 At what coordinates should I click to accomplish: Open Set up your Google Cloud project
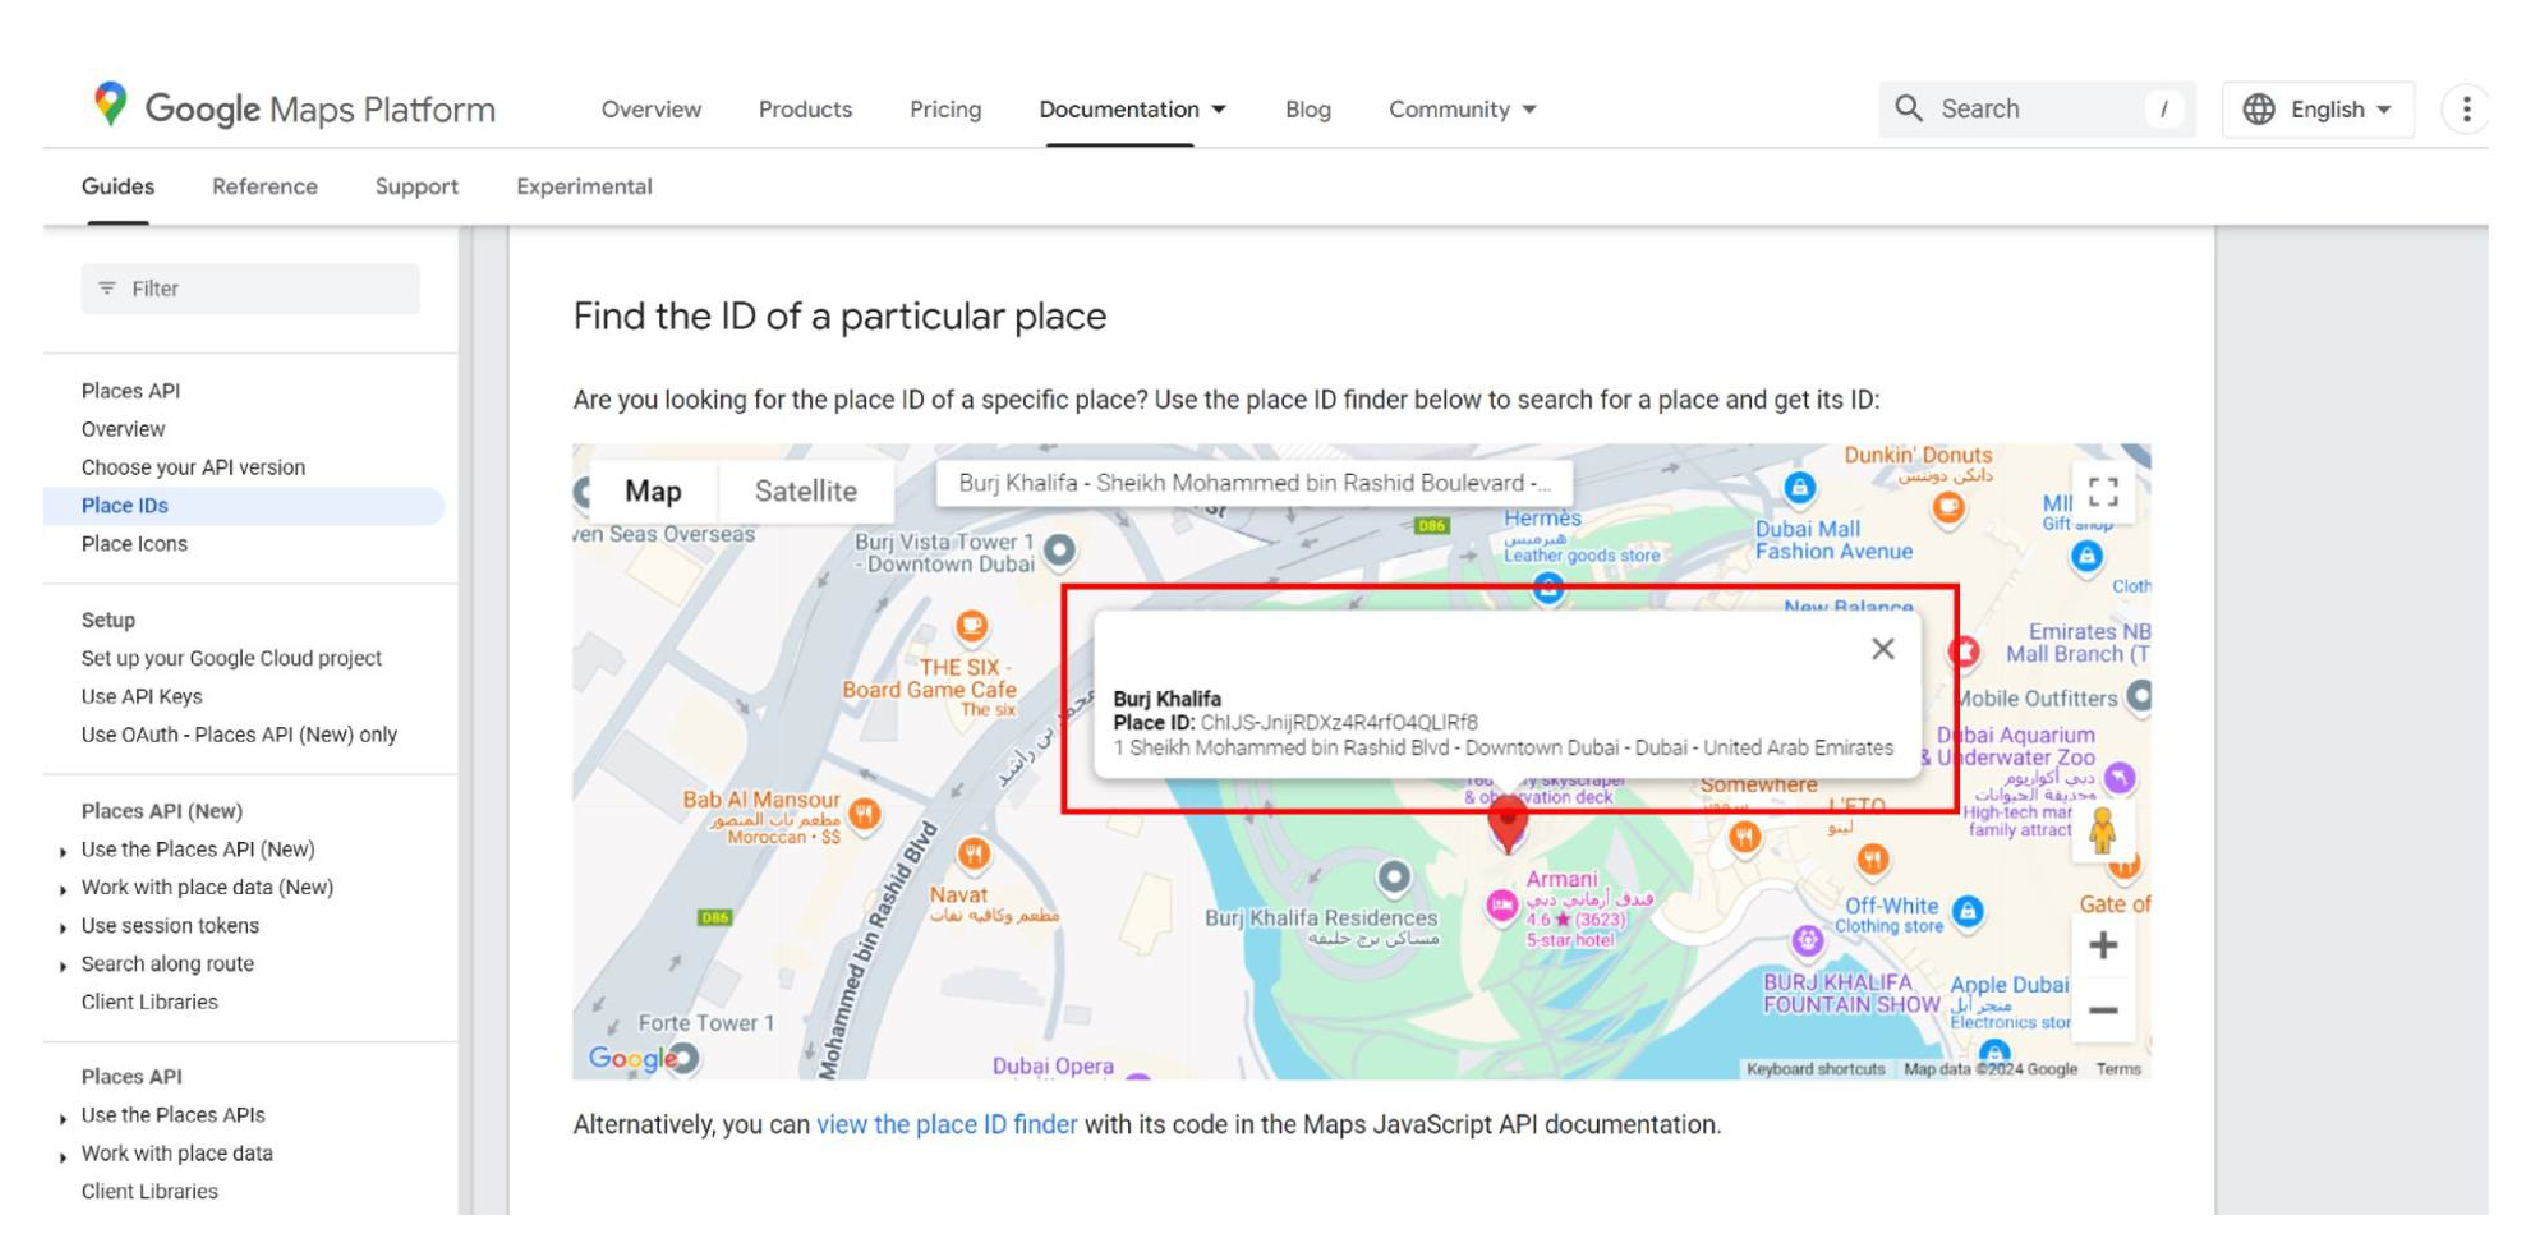pos(231,658)
